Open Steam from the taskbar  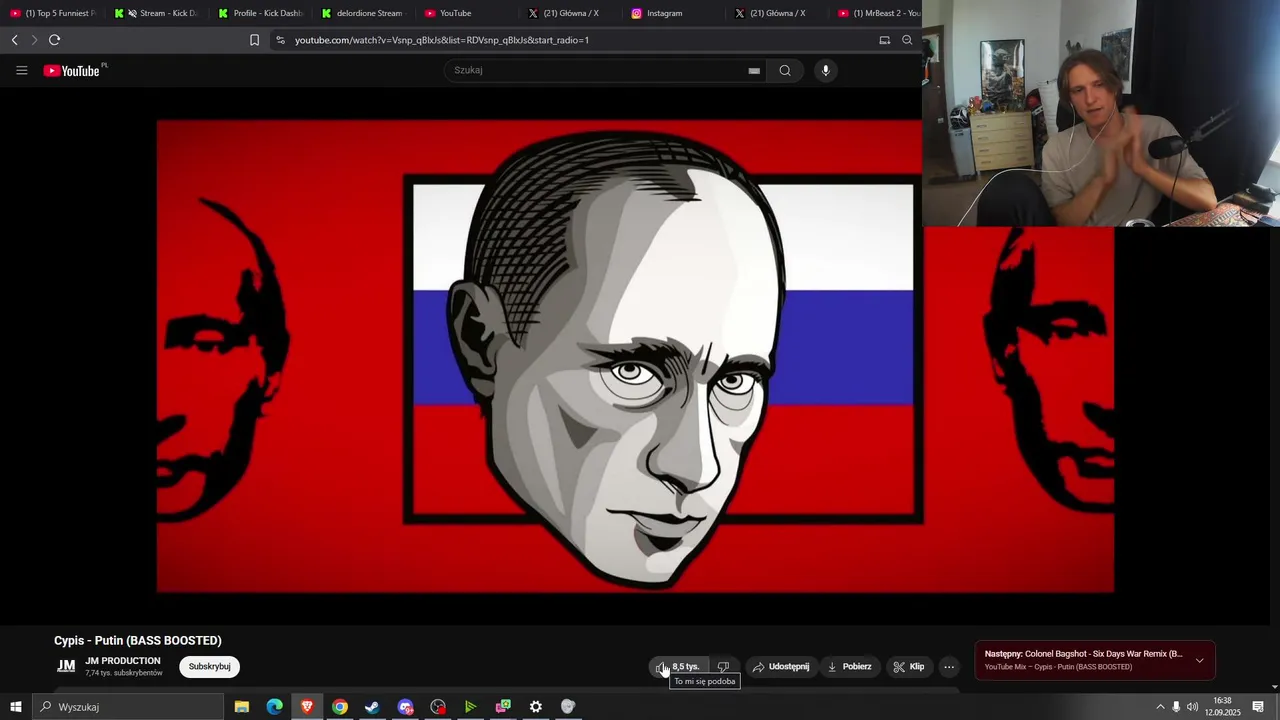point(372,707)
